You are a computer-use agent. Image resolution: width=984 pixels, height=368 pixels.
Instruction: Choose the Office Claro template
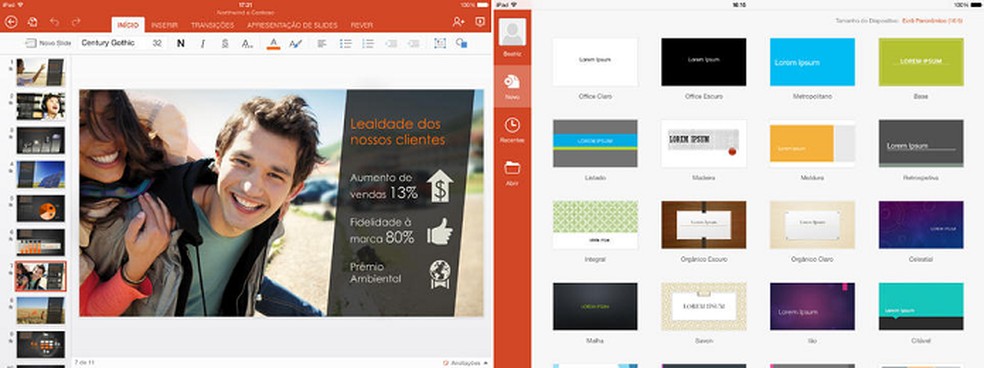(x=595, y=62)
